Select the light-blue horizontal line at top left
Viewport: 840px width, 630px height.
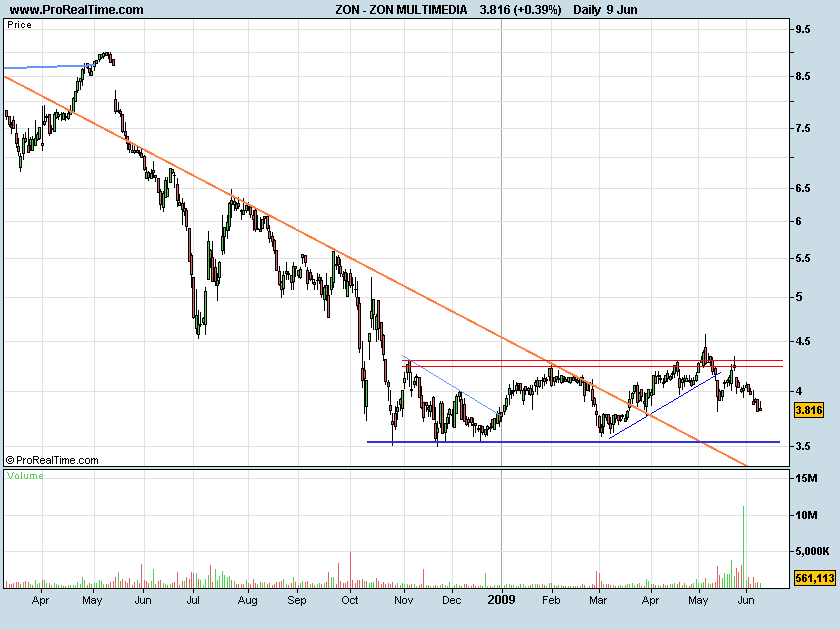(48, 67)
